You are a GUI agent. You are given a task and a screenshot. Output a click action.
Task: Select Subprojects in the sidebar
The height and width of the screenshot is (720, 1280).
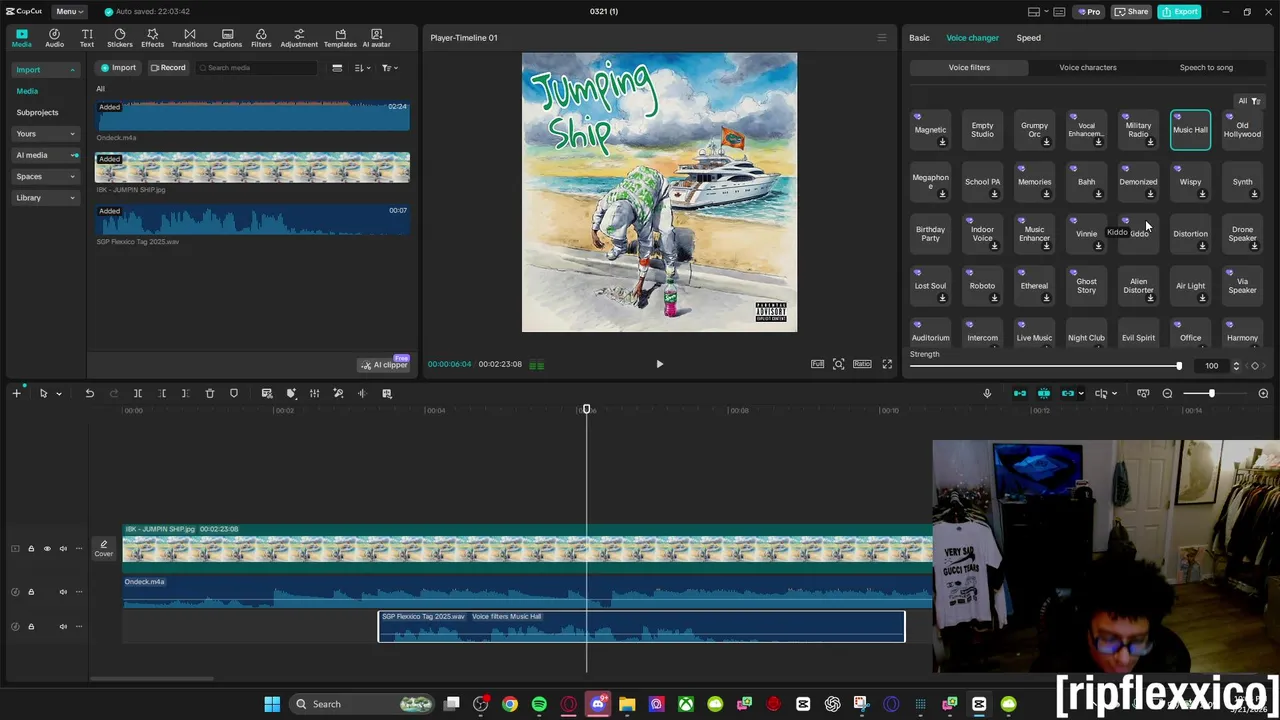pos(37,112)
